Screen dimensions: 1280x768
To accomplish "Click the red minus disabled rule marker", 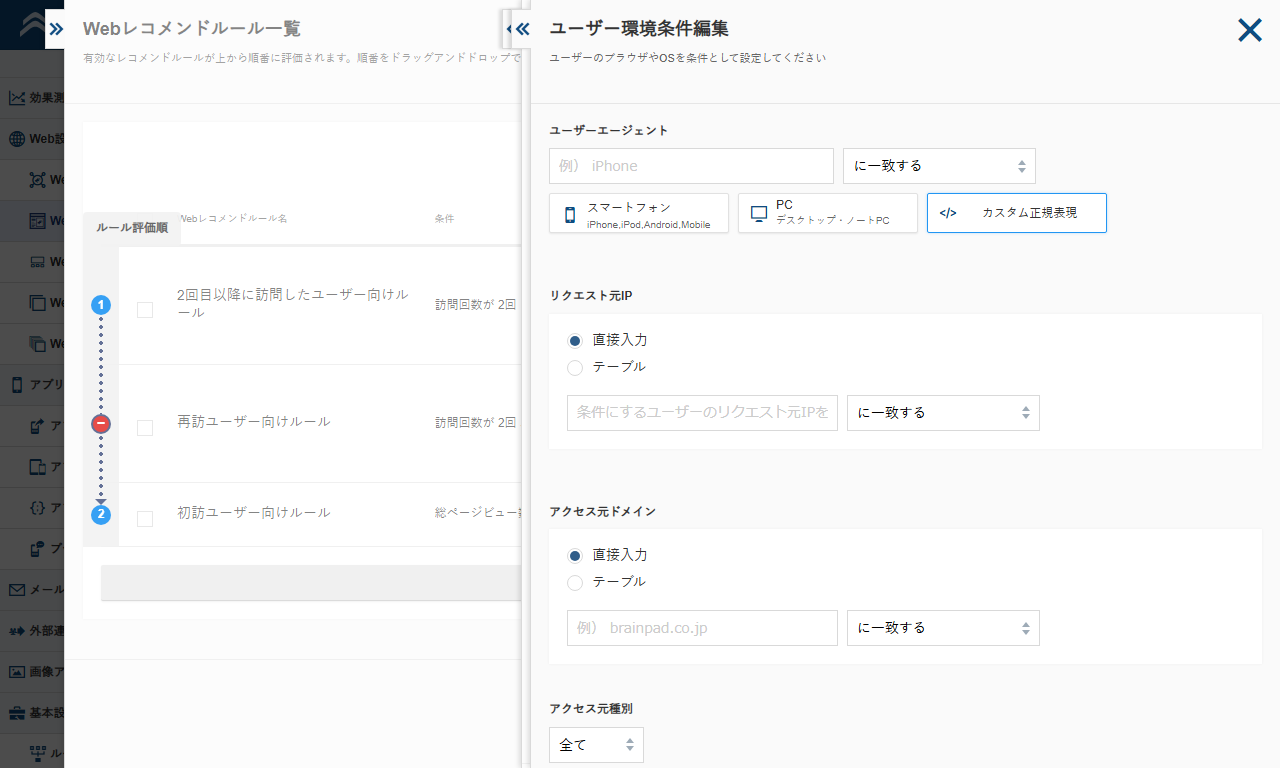I will (101, 424).
